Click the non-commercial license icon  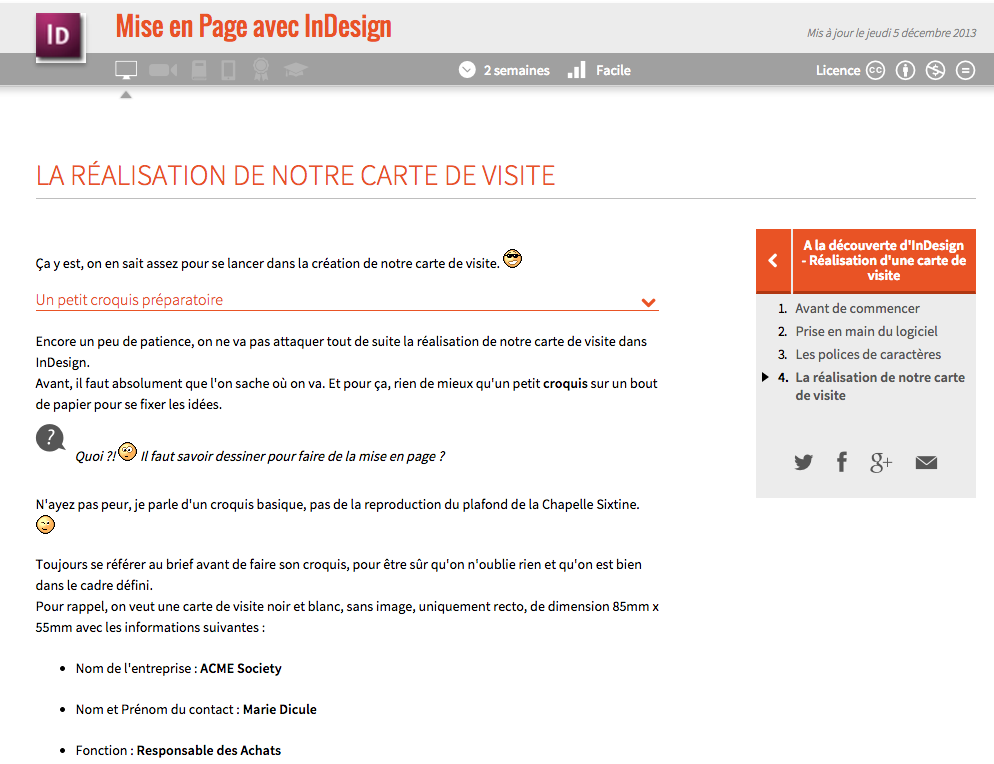935,70
